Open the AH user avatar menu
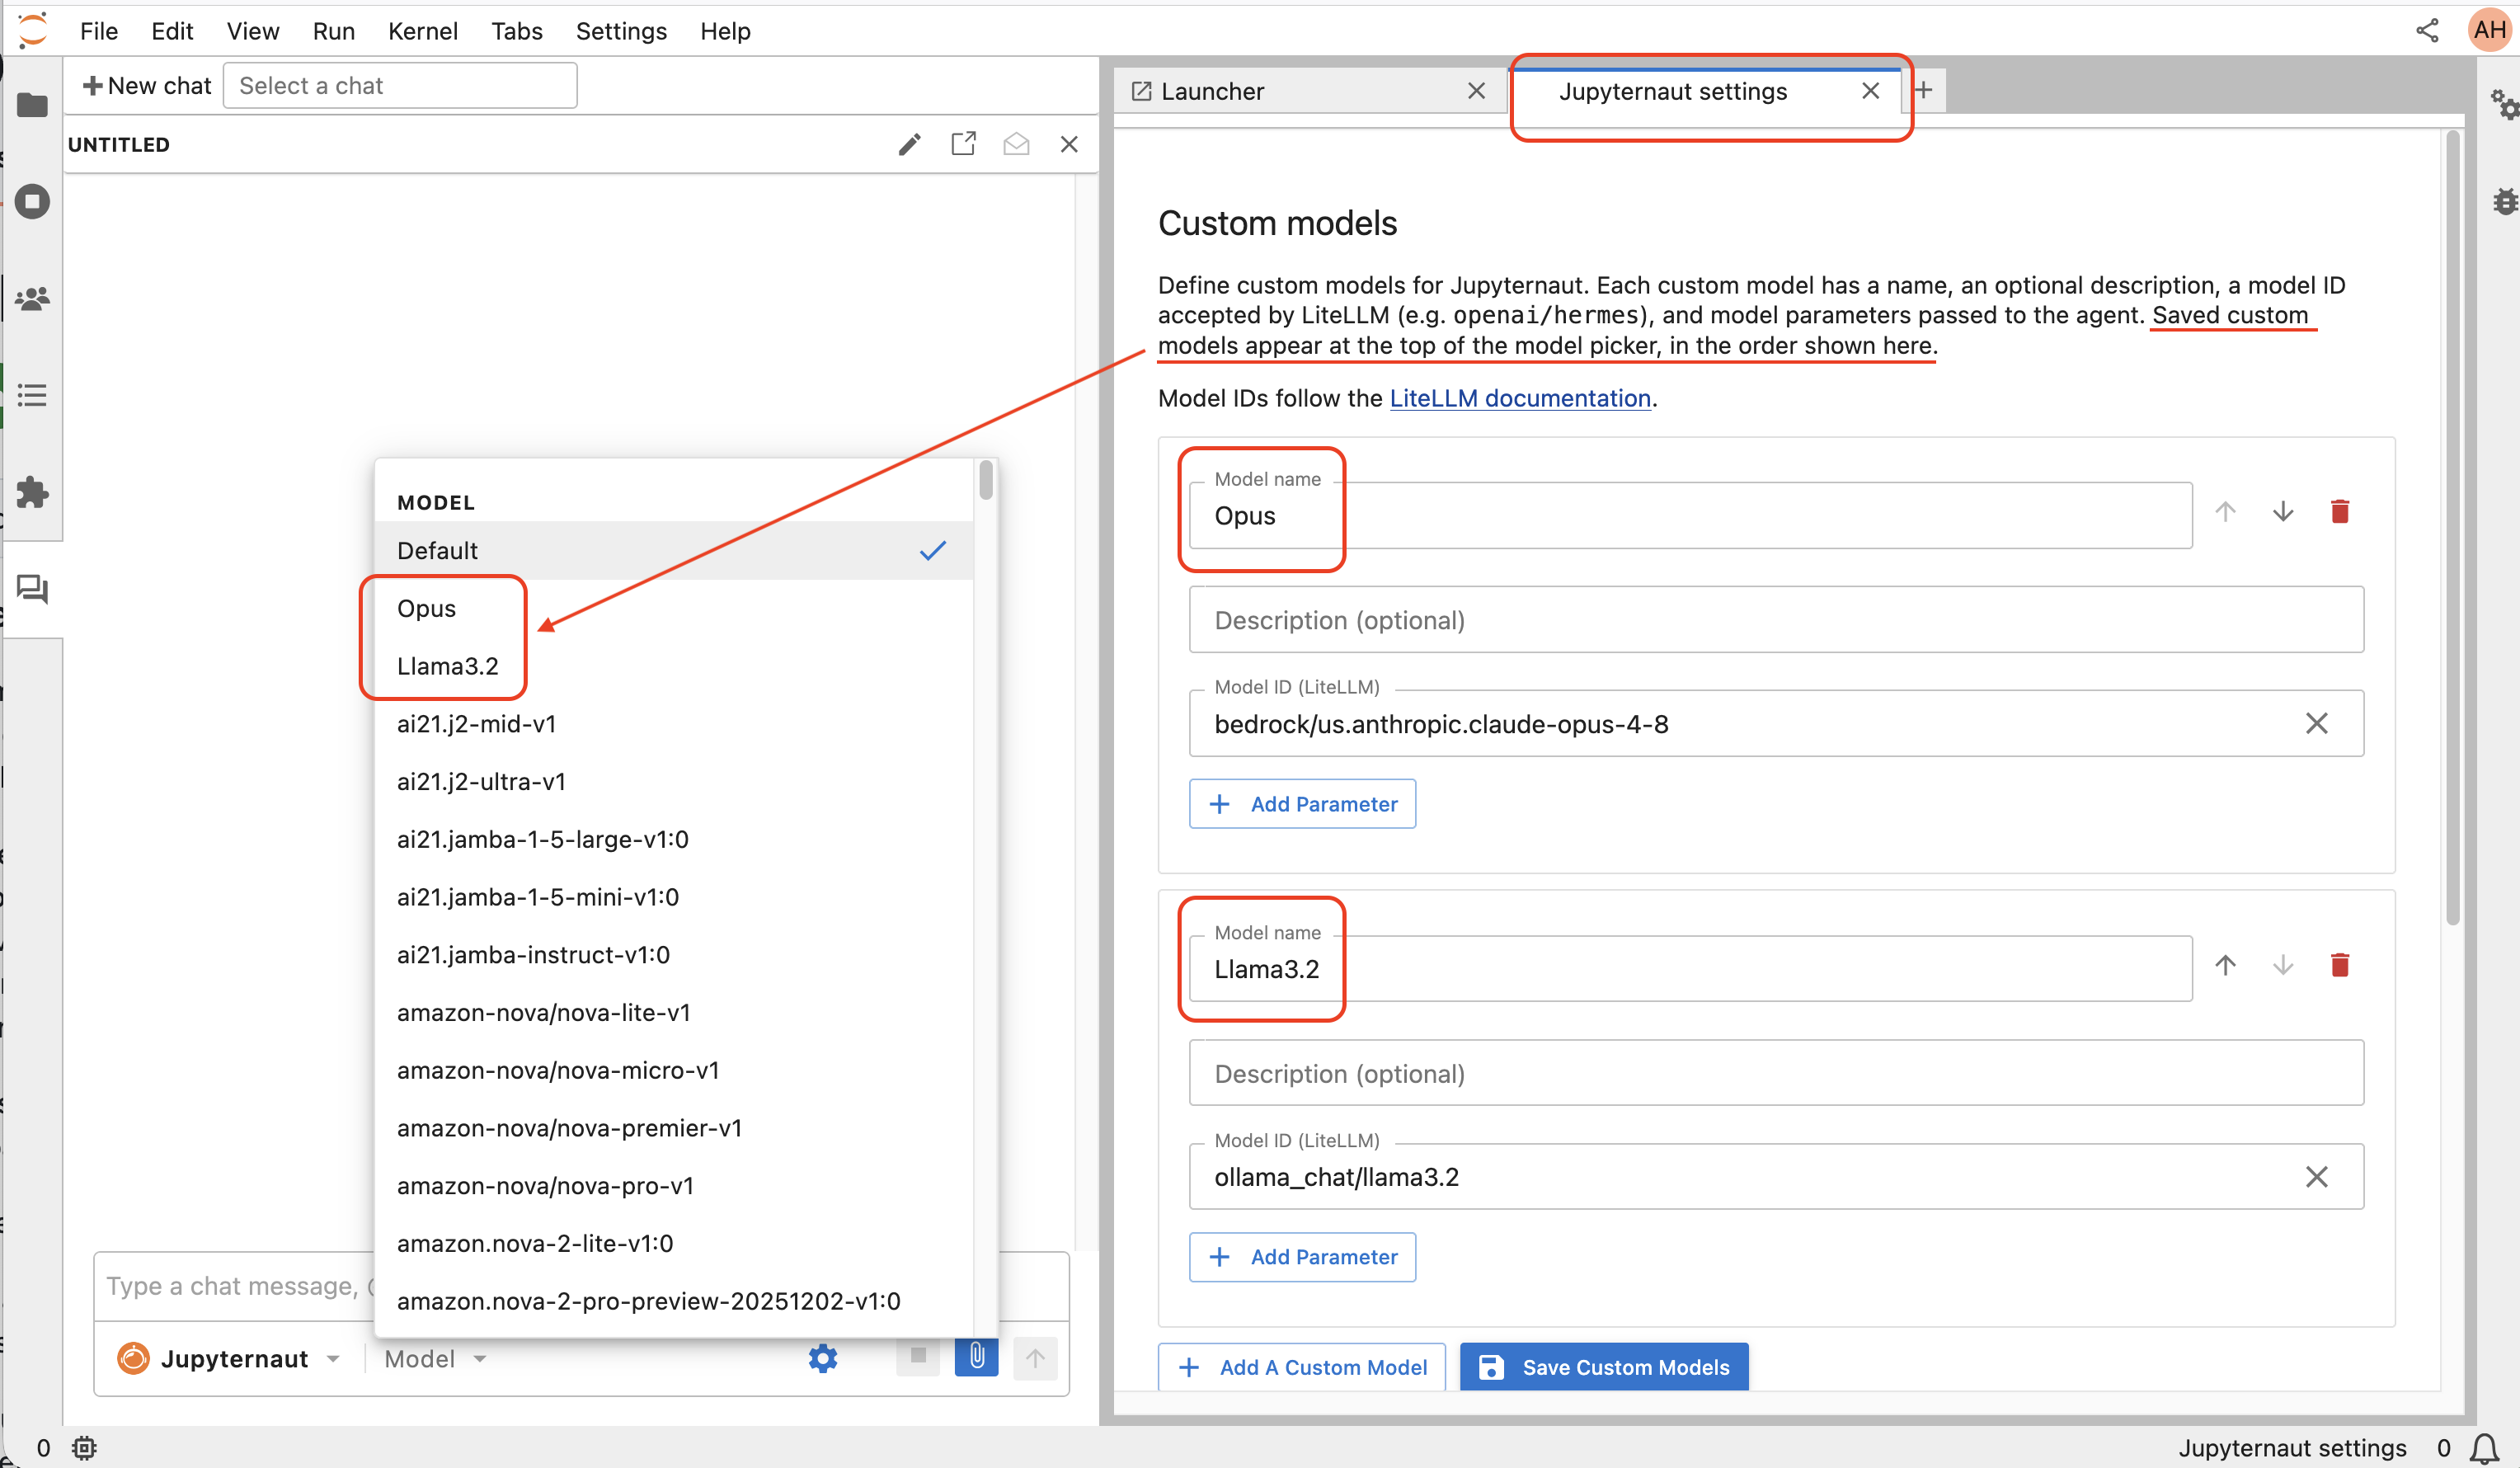 click(x=2488, y=30)
